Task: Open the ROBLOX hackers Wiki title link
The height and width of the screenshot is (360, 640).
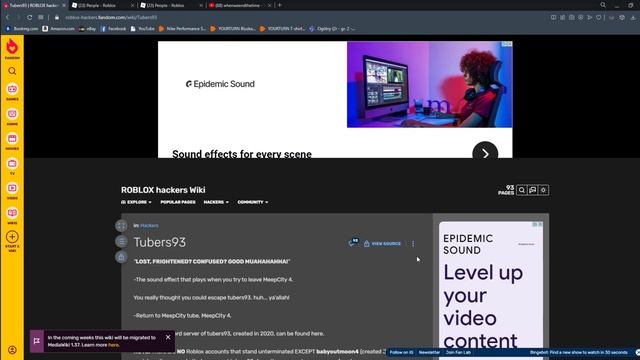Action: click(x=163, y=190)
